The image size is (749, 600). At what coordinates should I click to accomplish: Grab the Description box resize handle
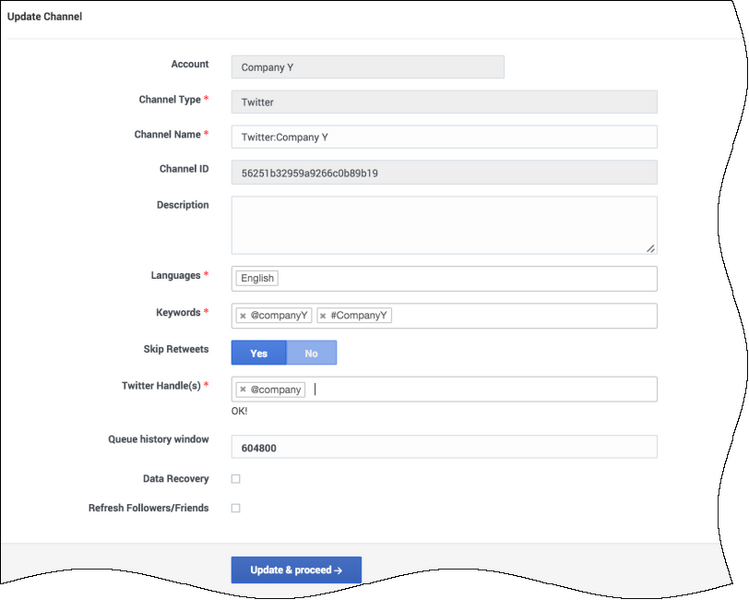click(651, 248)
